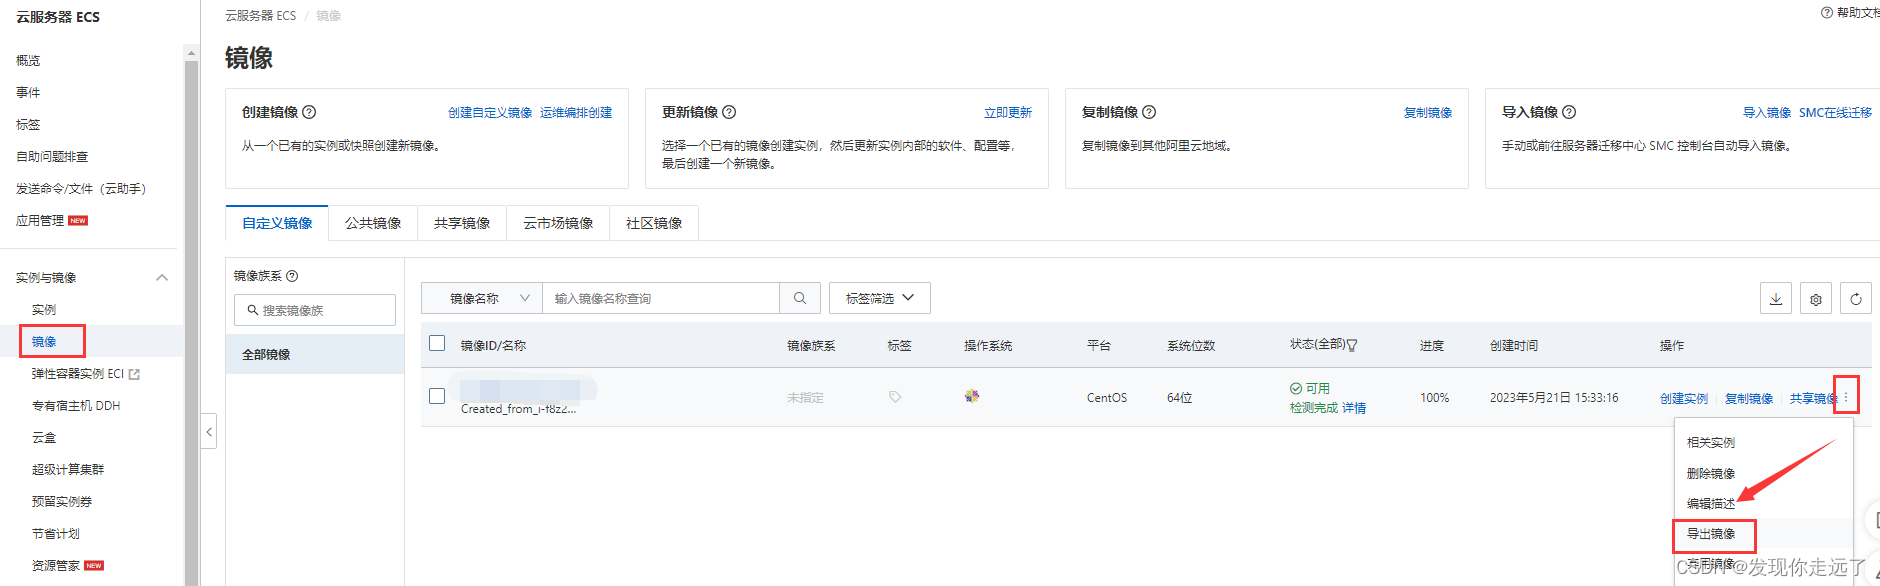Switch to the 自定义镜像 tab
Image resolution: width=1880 pixels, height=586 pixels.
pos(277,223)
